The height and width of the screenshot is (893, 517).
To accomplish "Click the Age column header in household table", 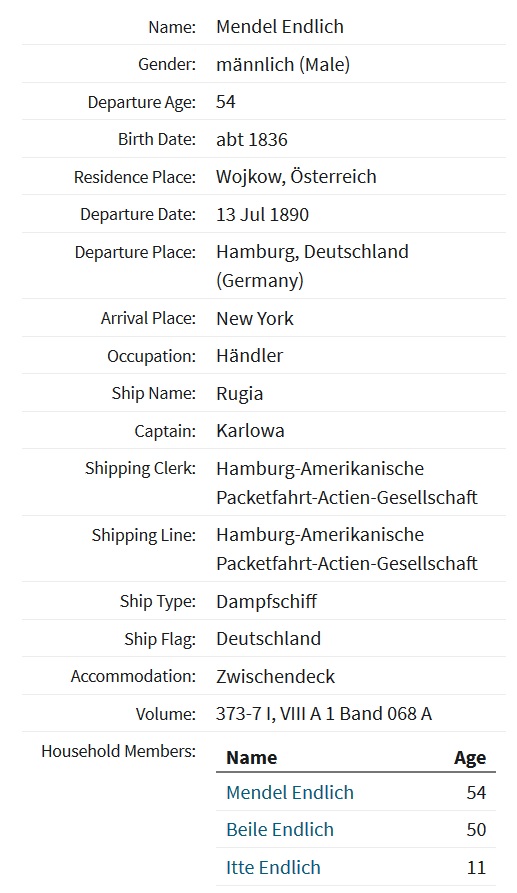I will click(470, 759).
